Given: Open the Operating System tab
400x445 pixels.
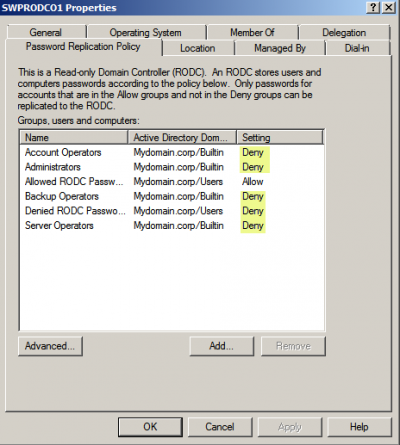Looking at the screenshot, I should pyautogui.click(x=146, y=32).
